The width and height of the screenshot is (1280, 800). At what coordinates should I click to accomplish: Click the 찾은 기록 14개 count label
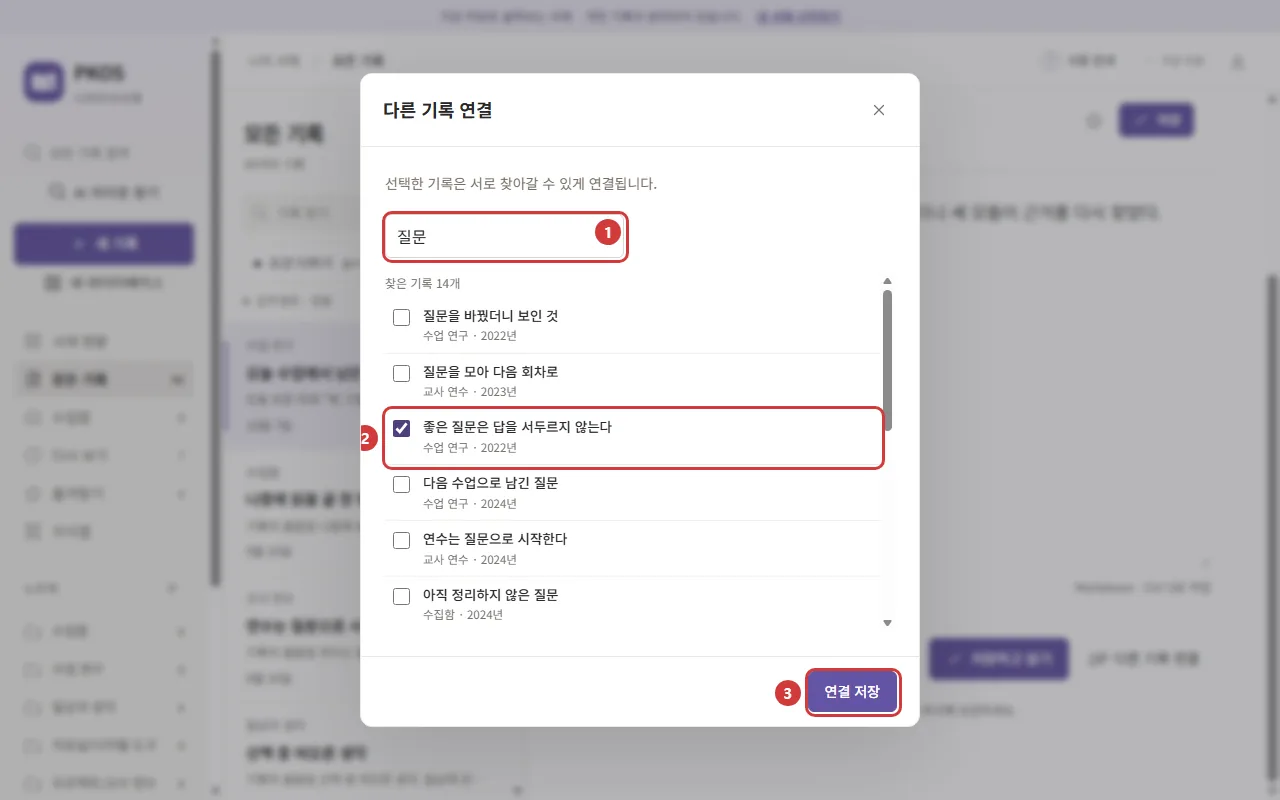point(422,284)
